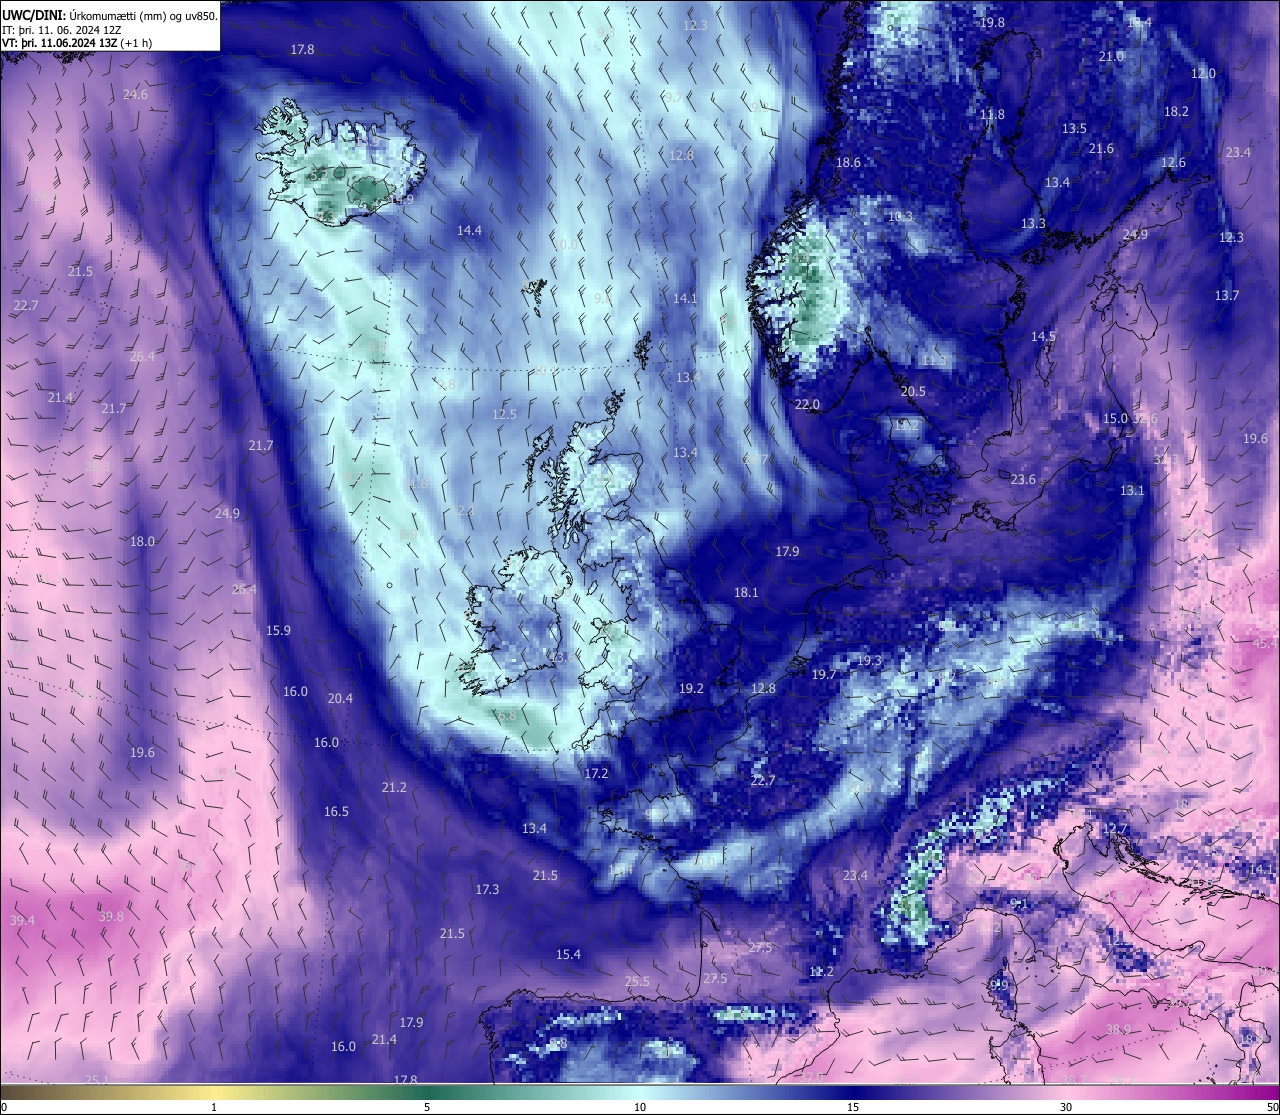Screen dimensions: 1280x1115
Task: Click the 12.5 value northwest of Scotland
Action: (504, 414)
